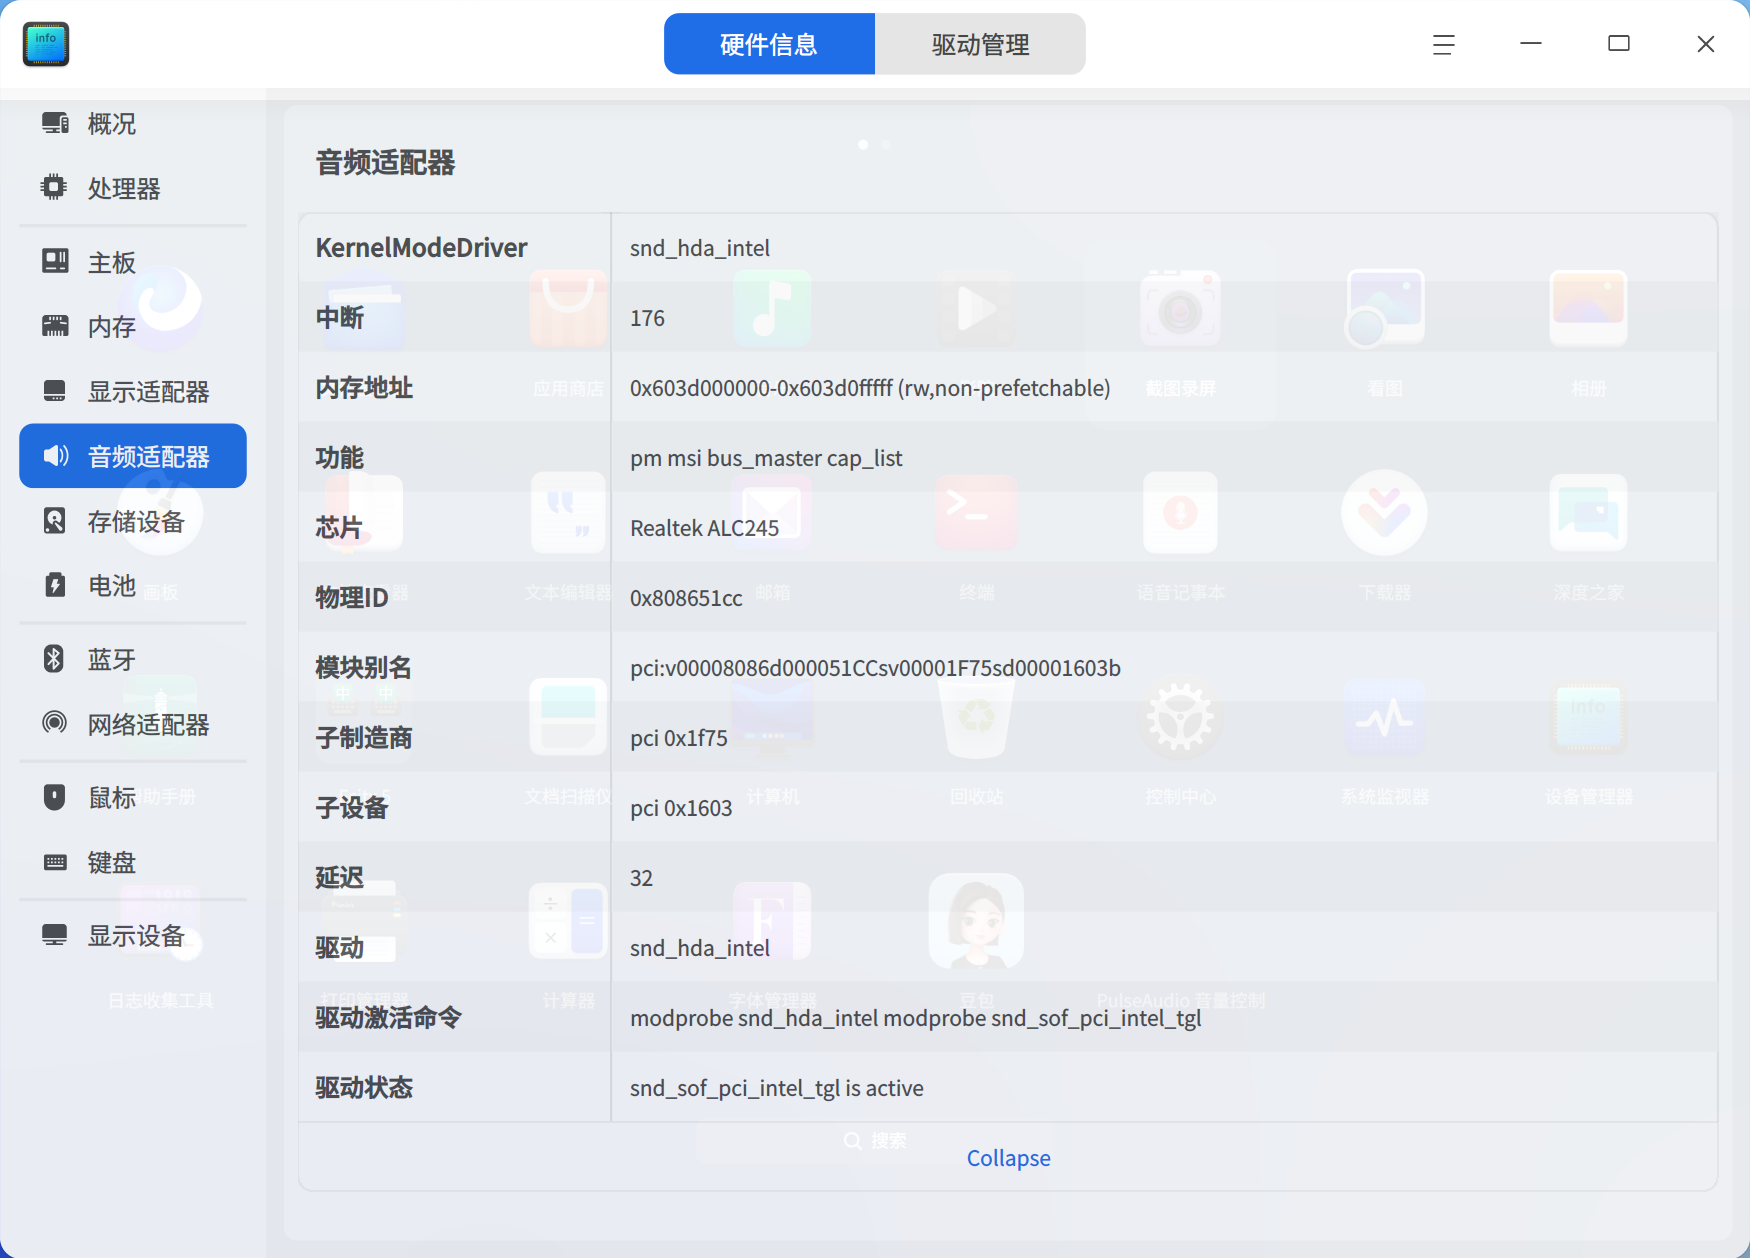Minimize the device manager window
This screenshot has height=1258, width=1750.
(1531, 44)
